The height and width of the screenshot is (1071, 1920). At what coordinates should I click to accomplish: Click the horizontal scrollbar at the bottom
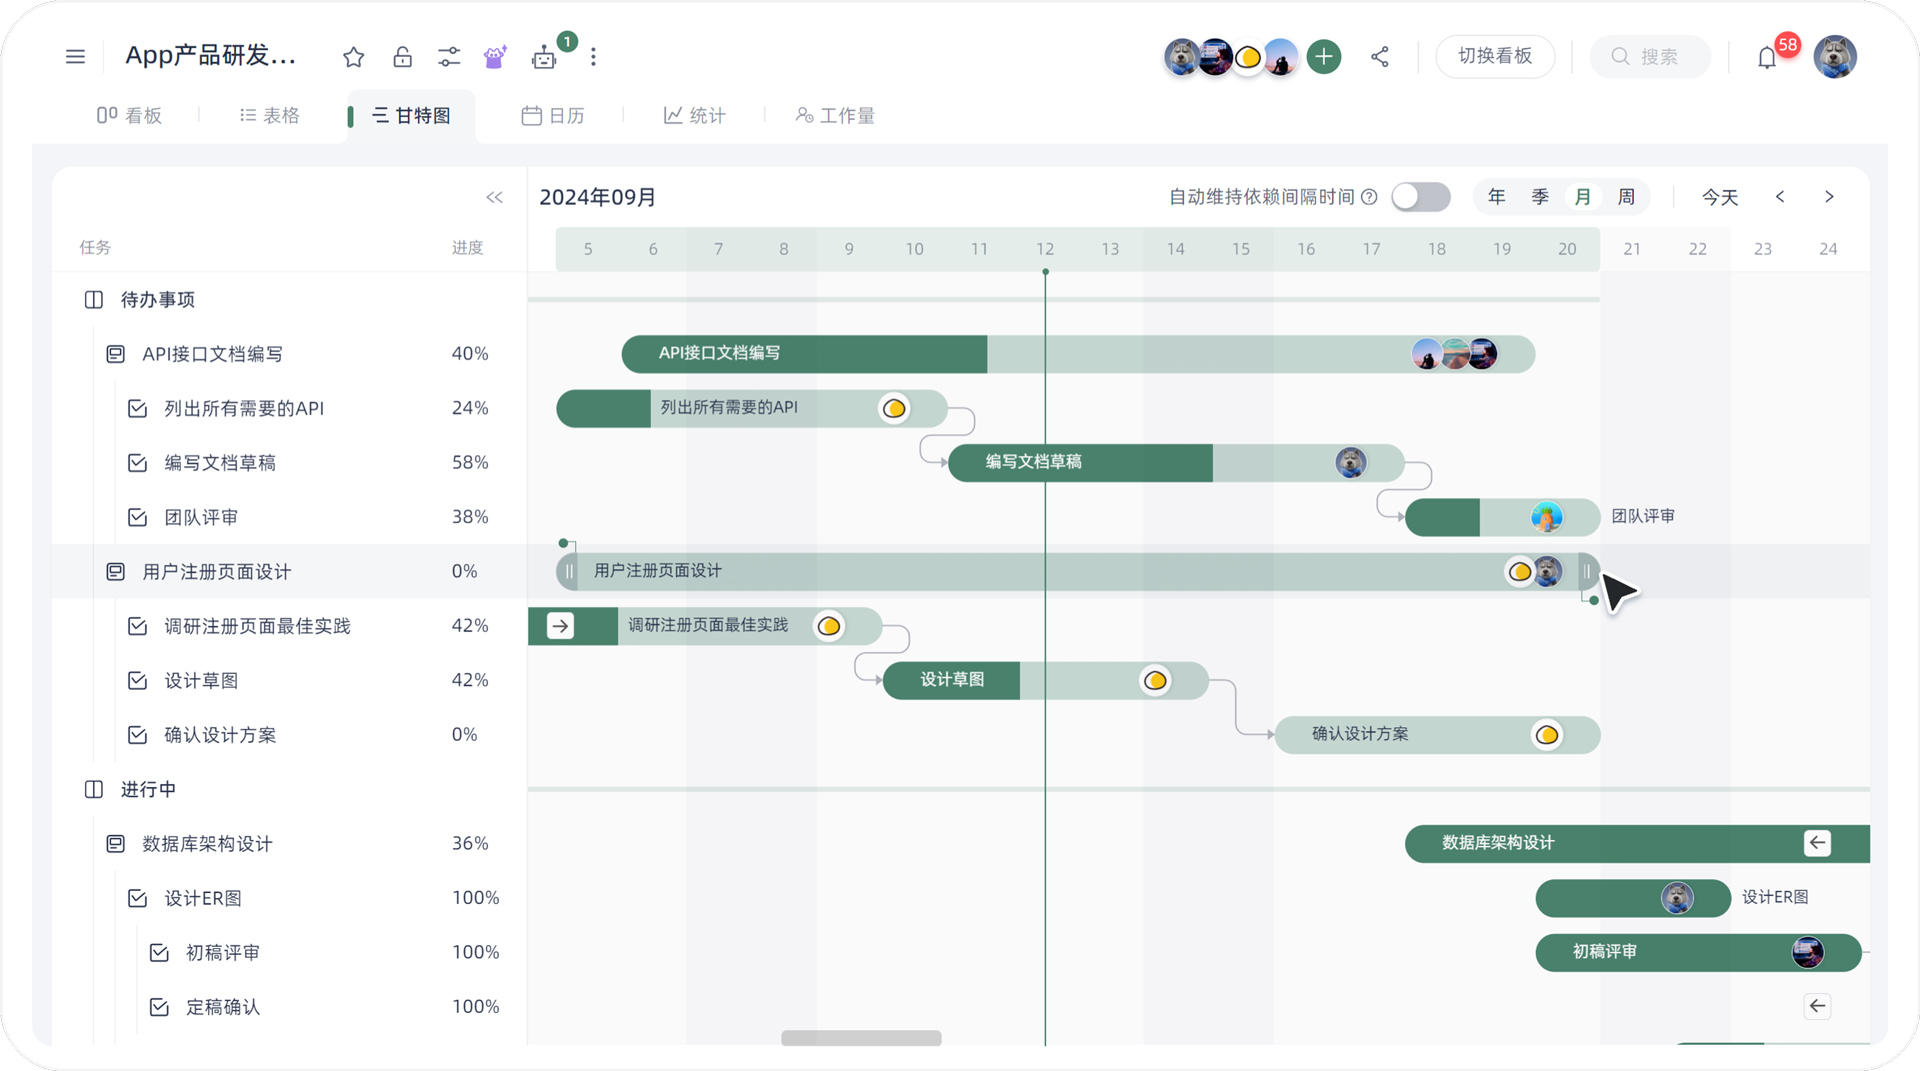click(x=861, y=1037)
